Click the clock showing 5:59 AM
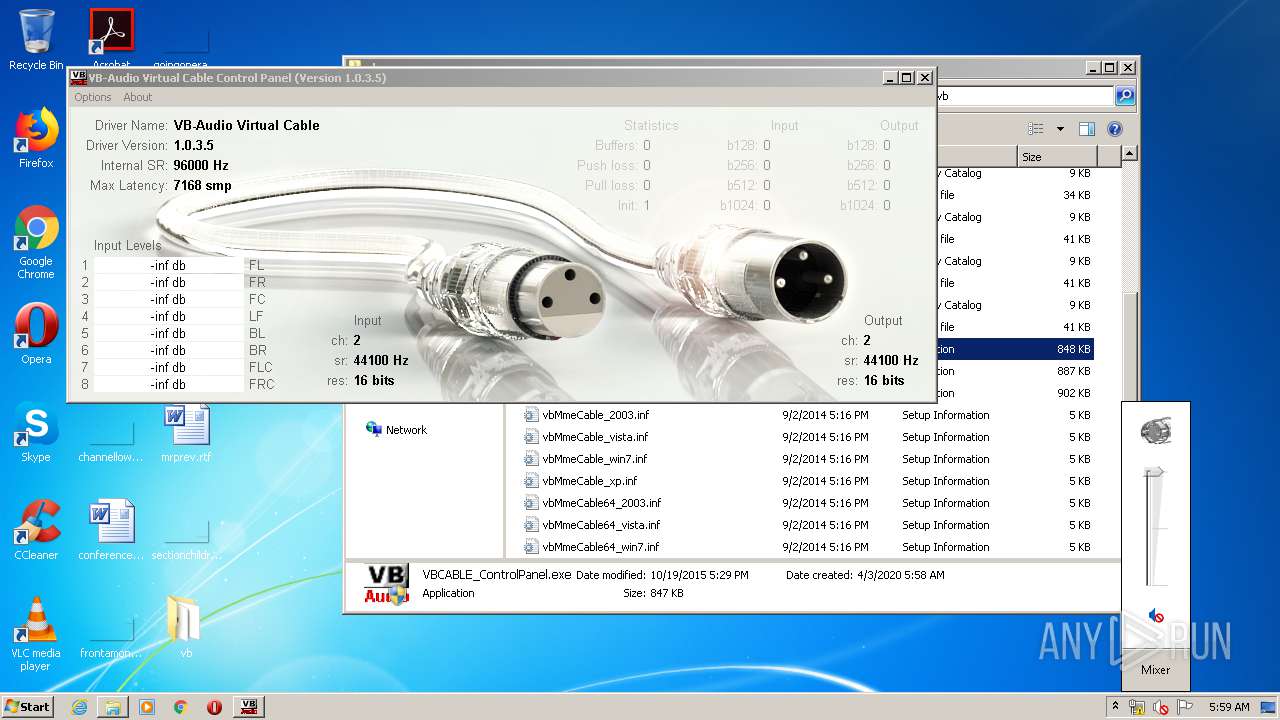This screenshot has width=1280, height=720. pyautogui.click(x=1229, y=707)
